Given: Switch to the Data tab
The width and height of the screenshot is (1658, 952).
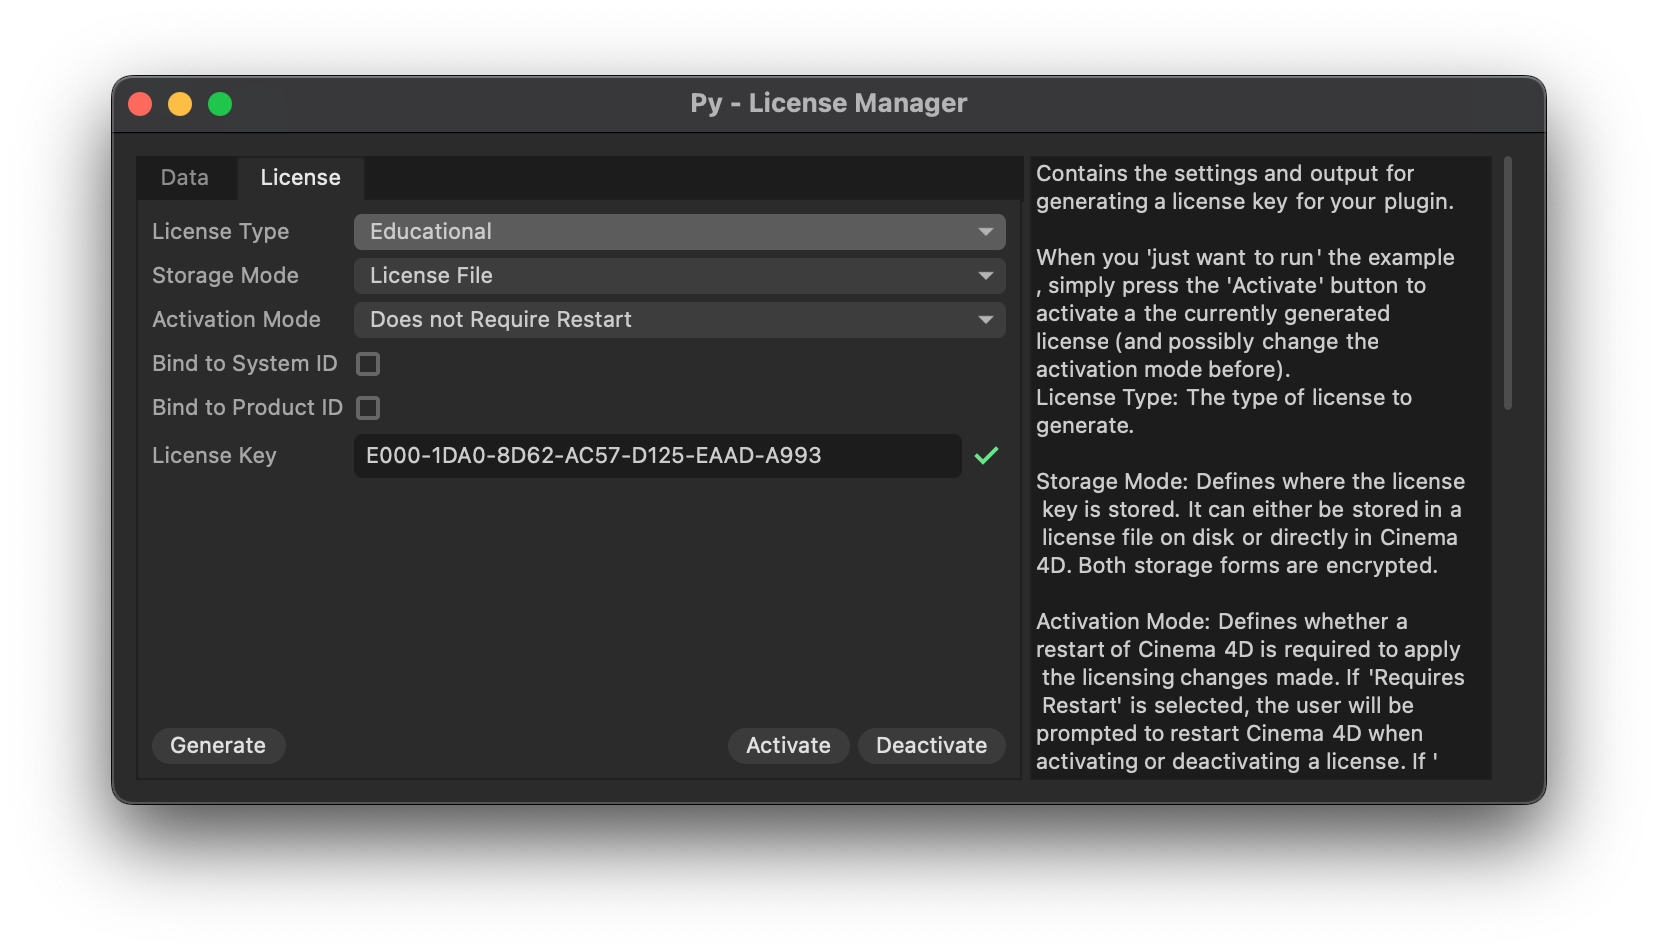Looking at the screenshot, I should click(x=185, y=178).
